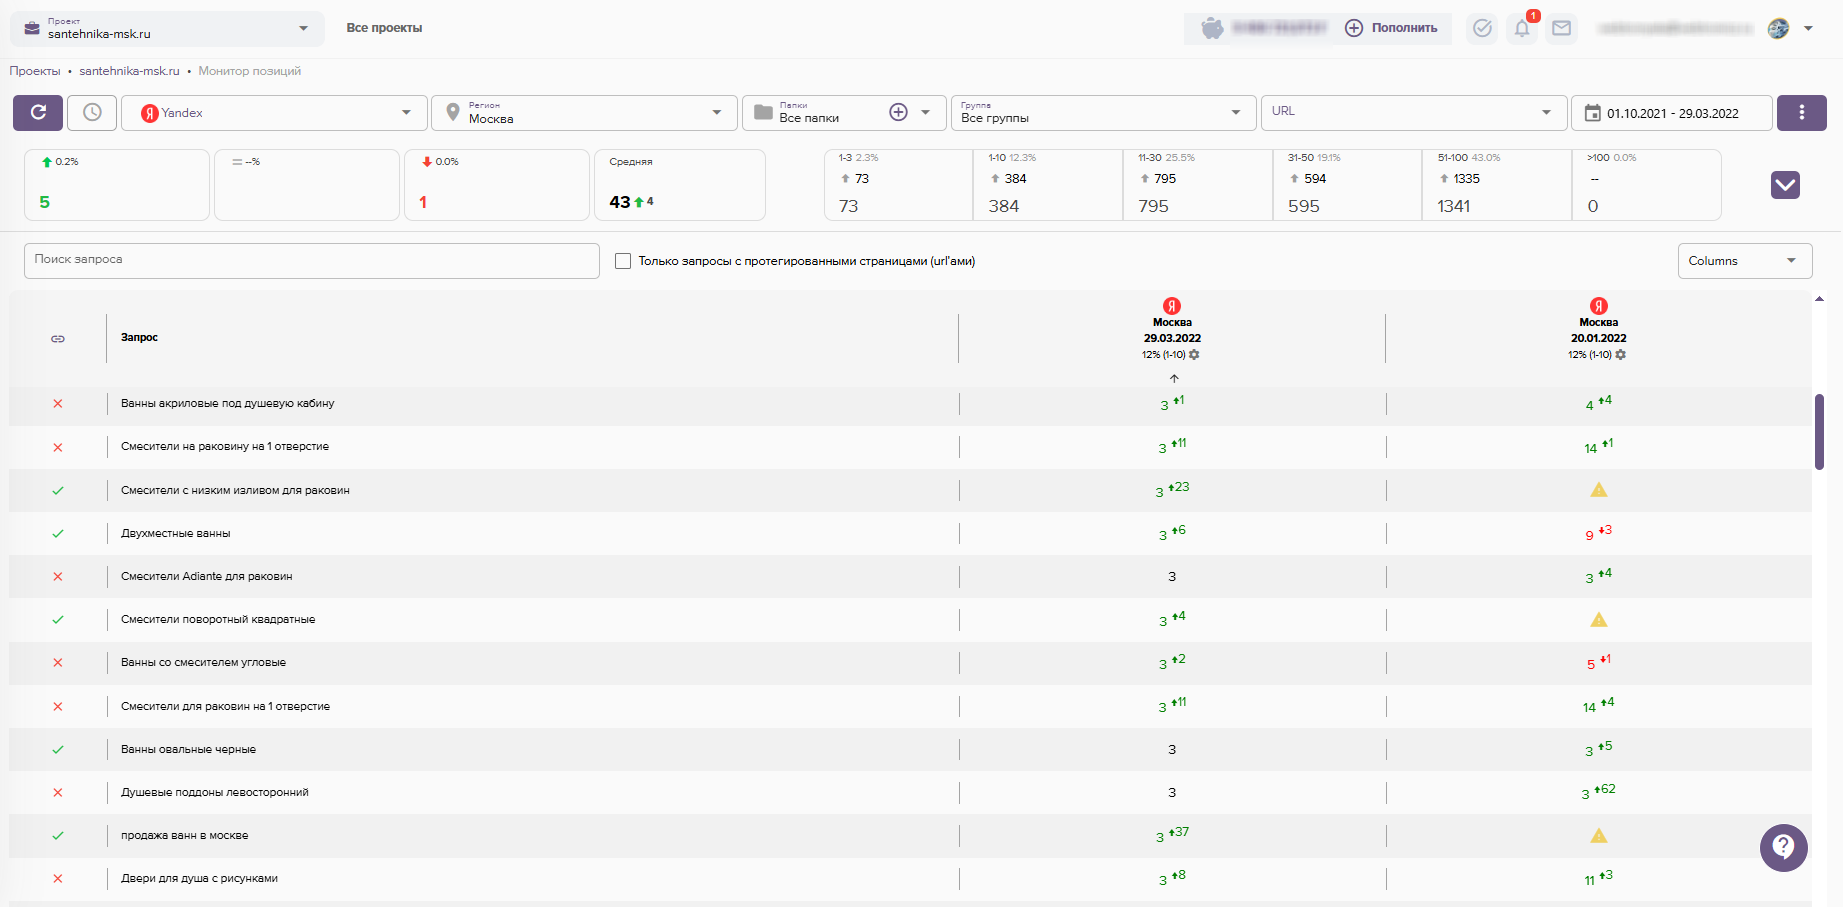Viewport: 1843px width, 907px height.
Task: Click the refresh positions button
Action: point(38,113)
